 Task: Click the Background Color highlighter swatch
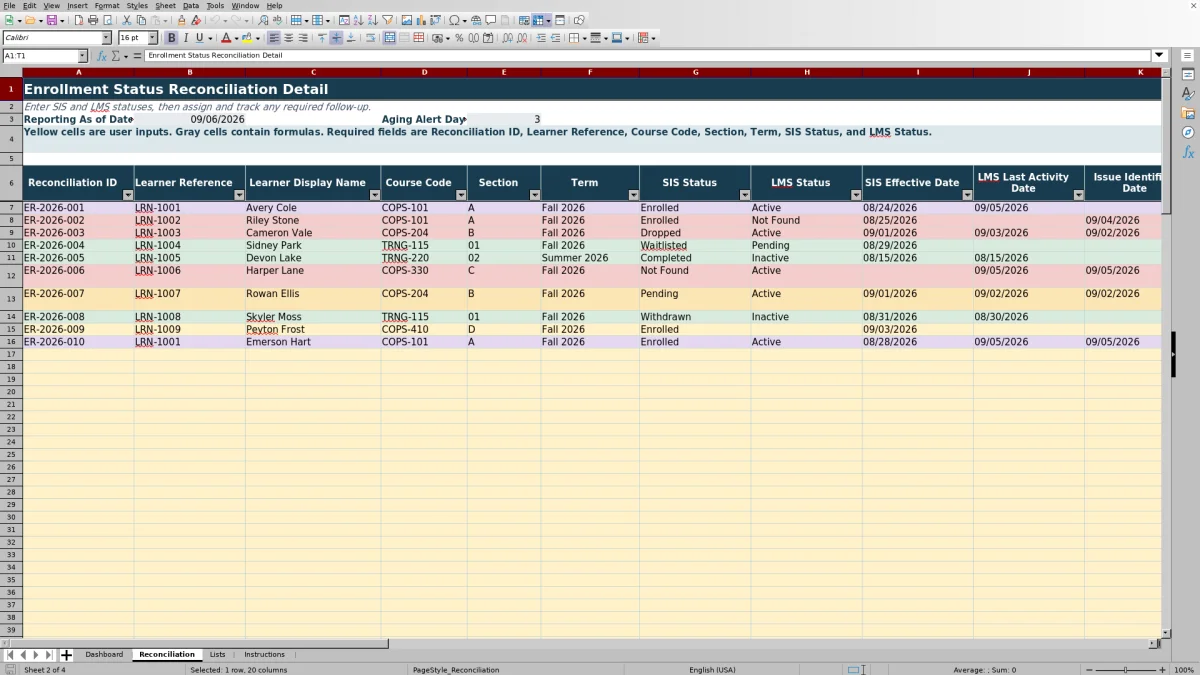pyautogui.click(x=246, y=38)
